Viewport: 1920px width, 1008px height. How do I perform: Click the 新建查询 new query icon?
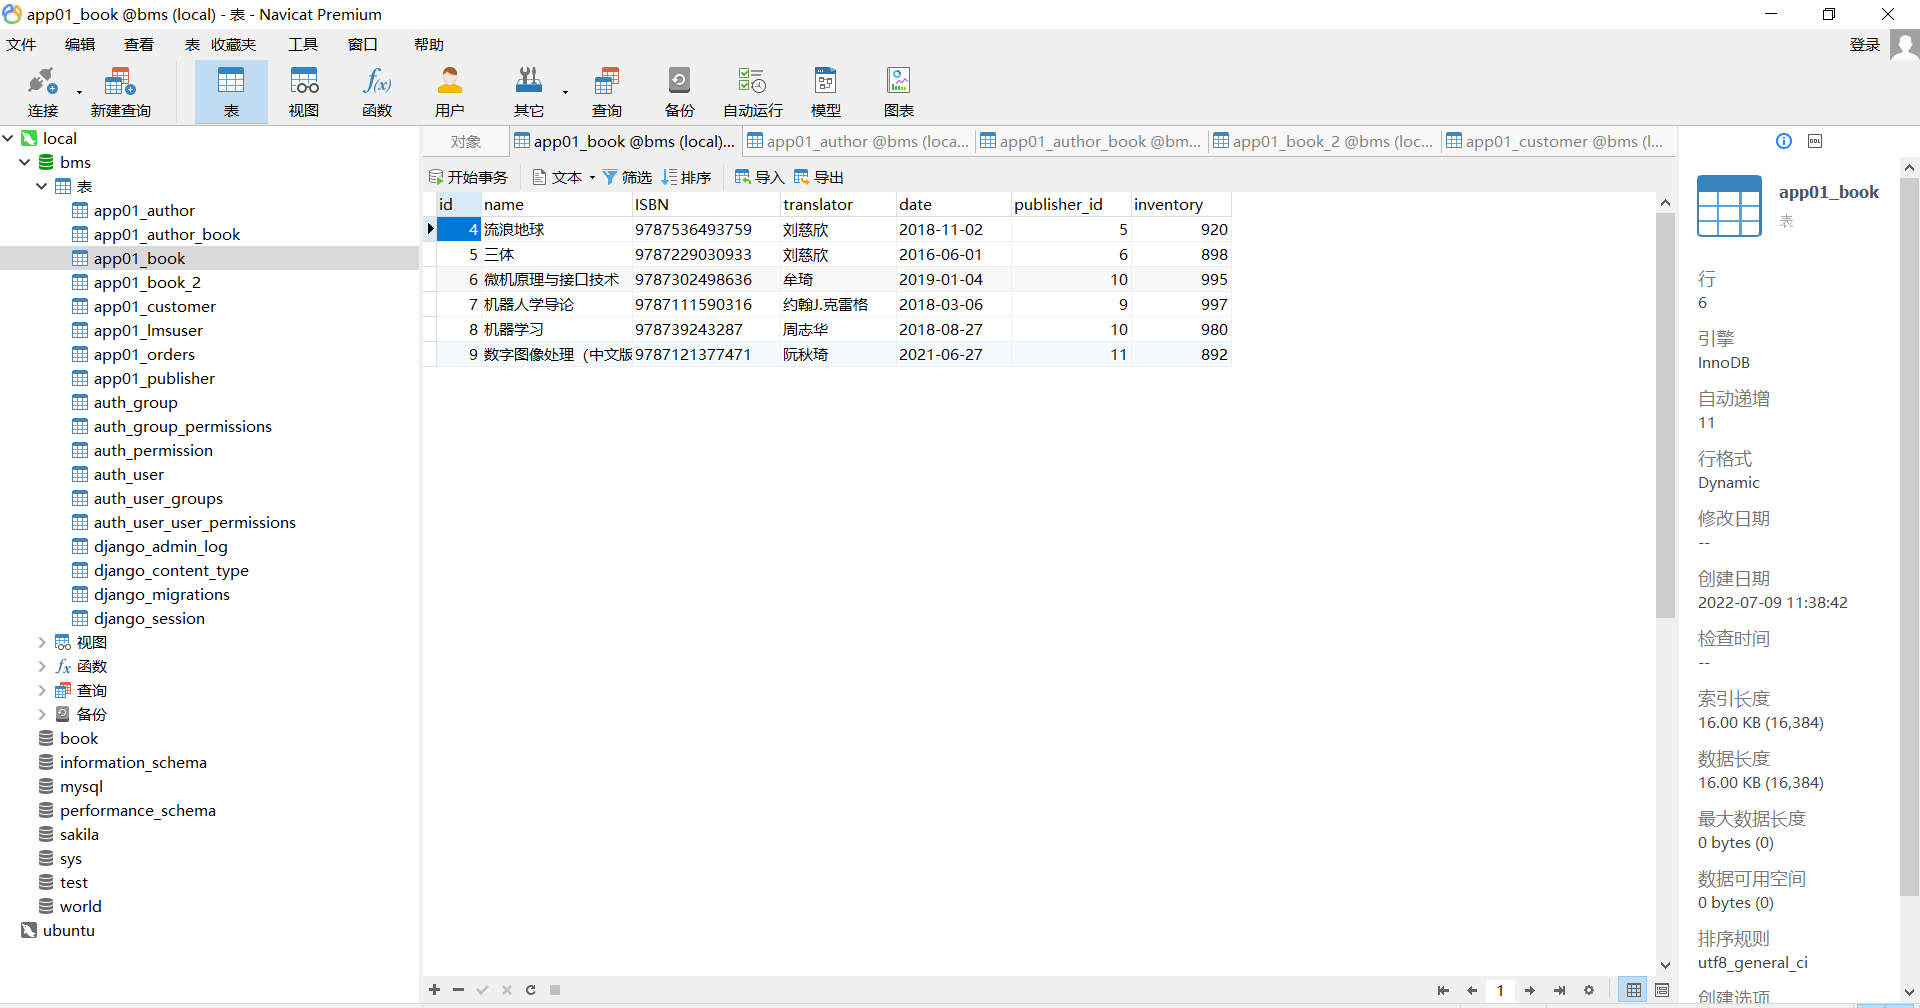tap(120, 92)
